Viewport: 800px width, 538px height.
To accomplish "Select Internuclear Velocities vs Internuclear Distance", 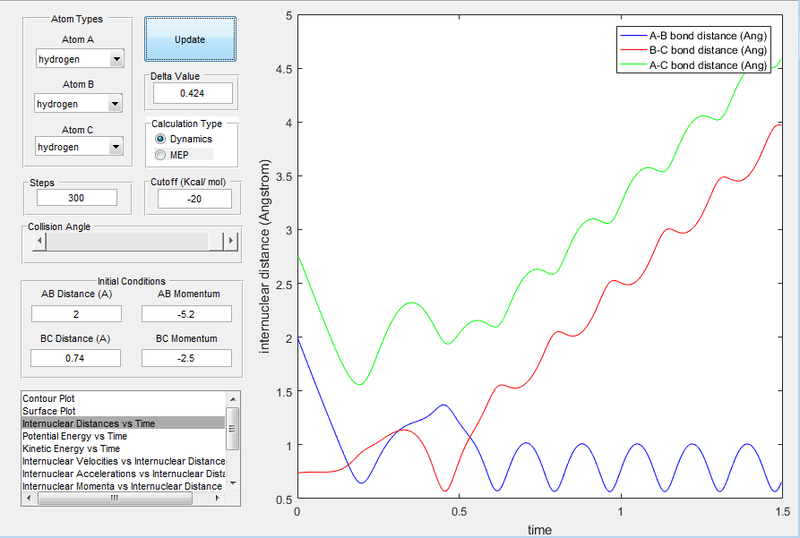I will coord(123,461).
